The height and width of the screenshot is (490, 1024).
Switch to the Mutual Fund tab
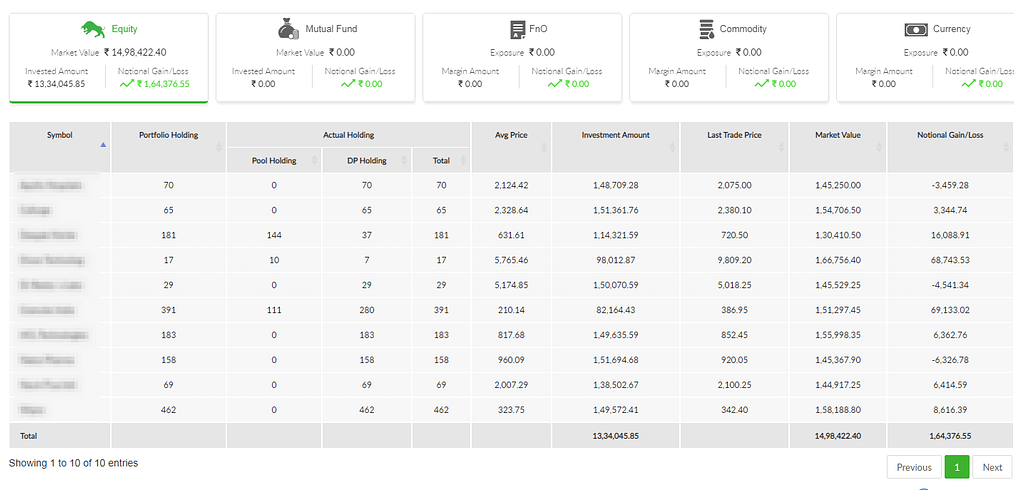click(315, 57)
